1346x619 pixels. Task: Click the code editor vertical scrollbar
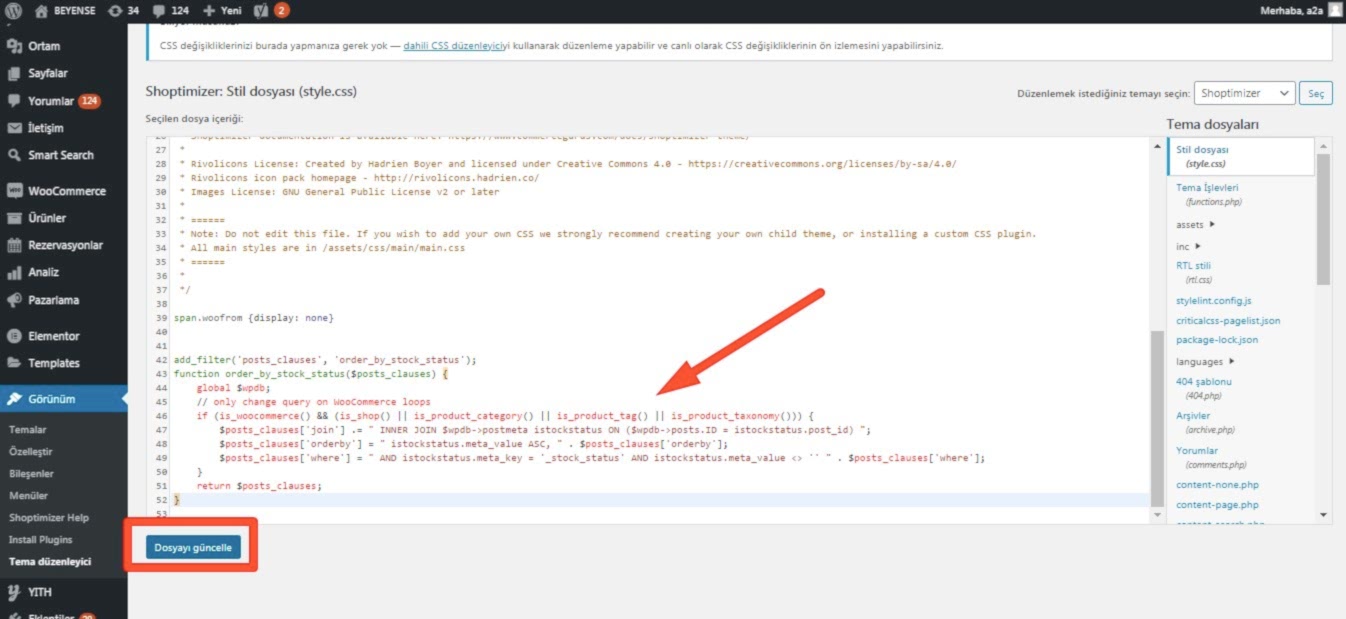click(1157, 420)
